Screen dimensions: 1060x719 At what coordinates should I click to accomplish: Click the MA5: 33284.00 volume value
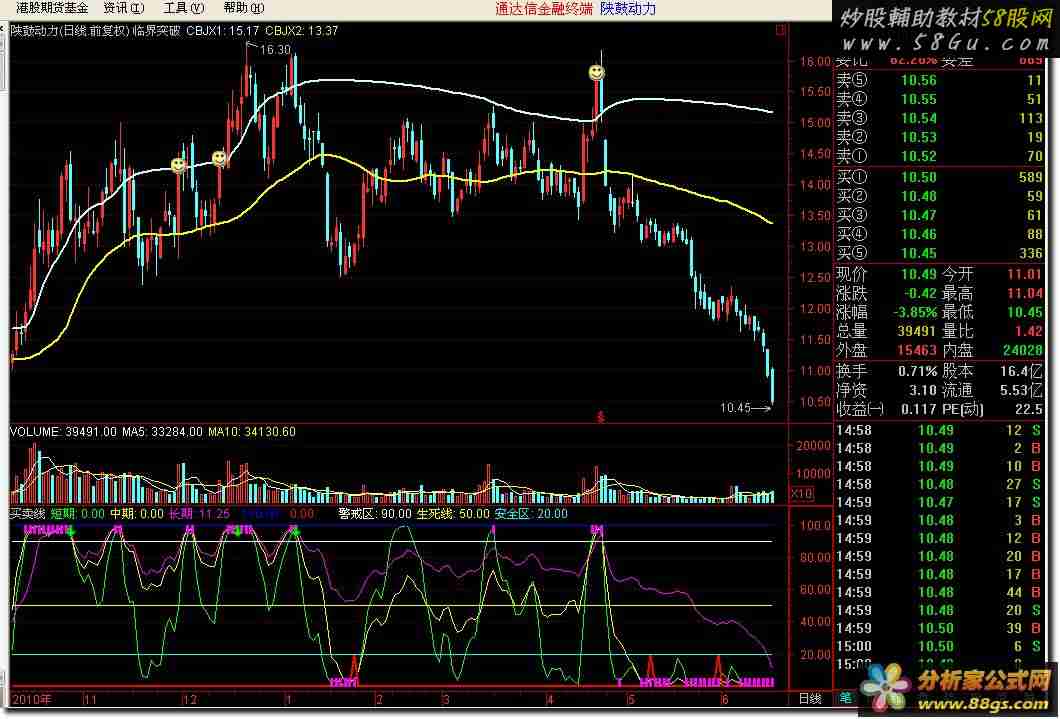tap(162, 431)
